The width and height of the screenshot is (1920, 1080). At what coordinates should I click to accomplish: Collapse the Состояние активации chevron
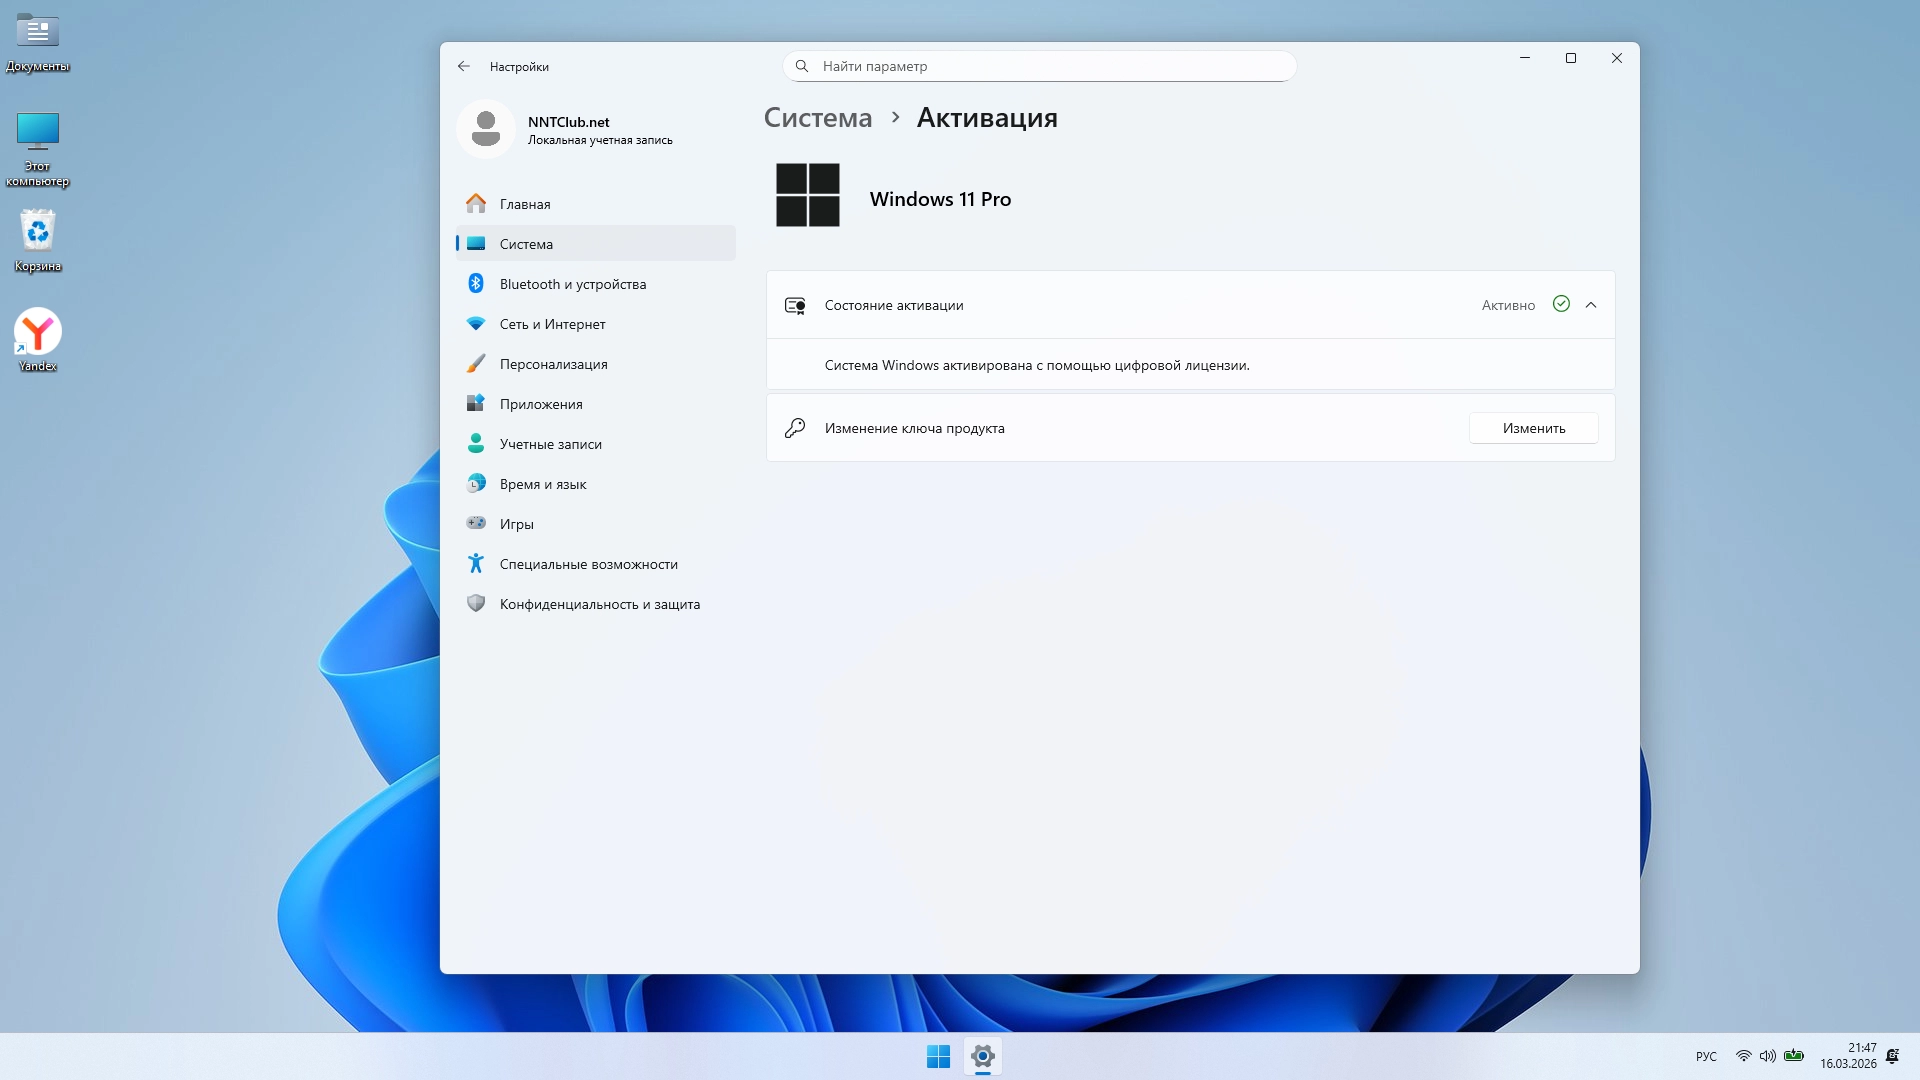1591,305
